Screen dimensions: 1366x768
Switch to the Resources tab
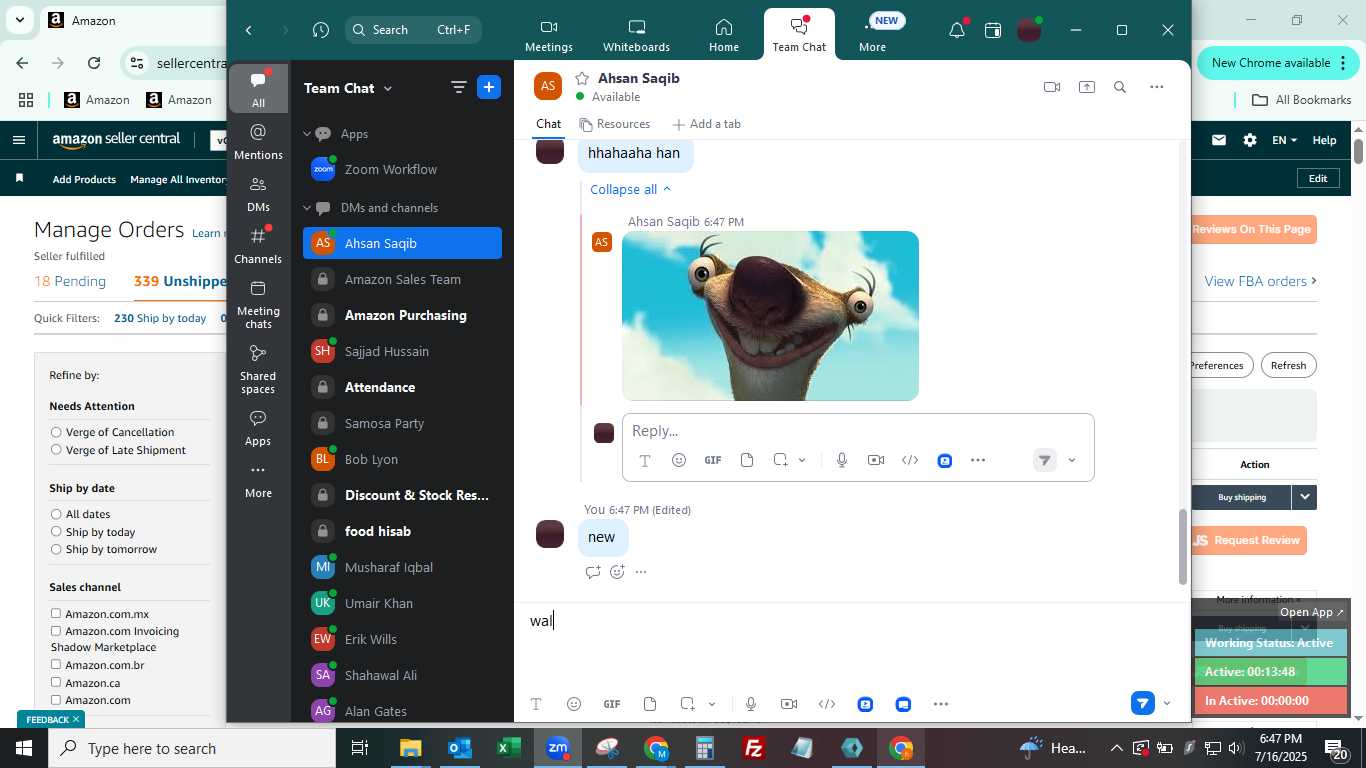614,124
